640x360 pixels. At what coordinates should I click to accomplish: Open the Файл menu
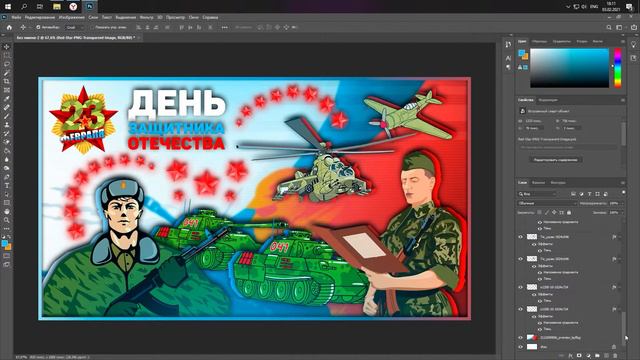(x=16, y=18)
